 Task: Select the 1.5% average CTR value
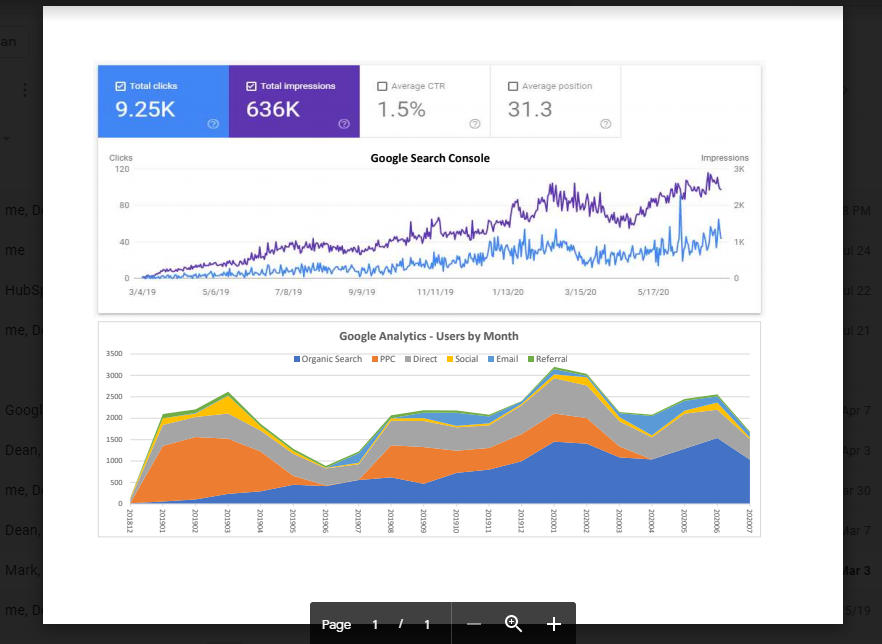click(401, 109)
